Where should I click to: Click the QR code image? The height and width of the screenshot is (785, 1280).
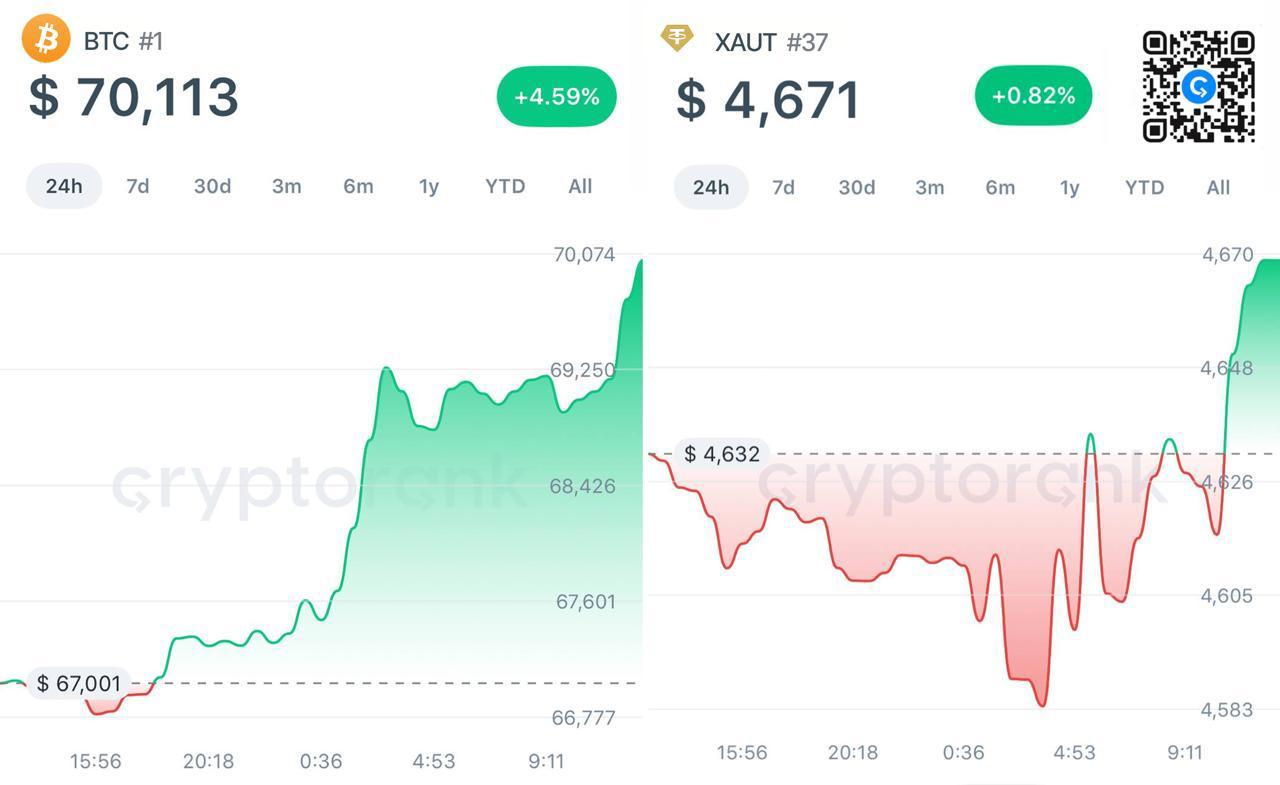1198,86
